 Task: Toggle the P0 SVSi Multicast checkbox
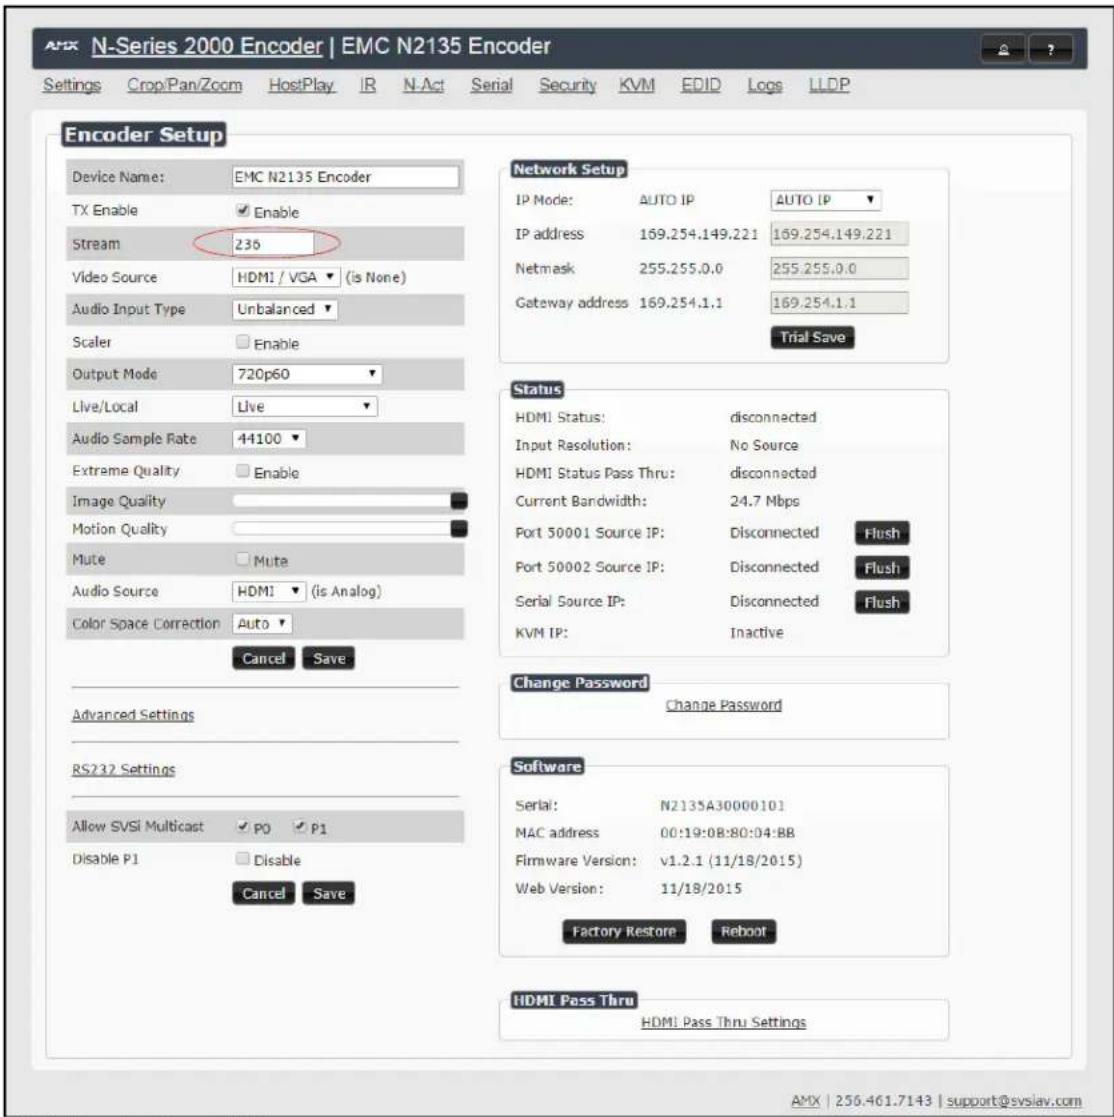243,826
